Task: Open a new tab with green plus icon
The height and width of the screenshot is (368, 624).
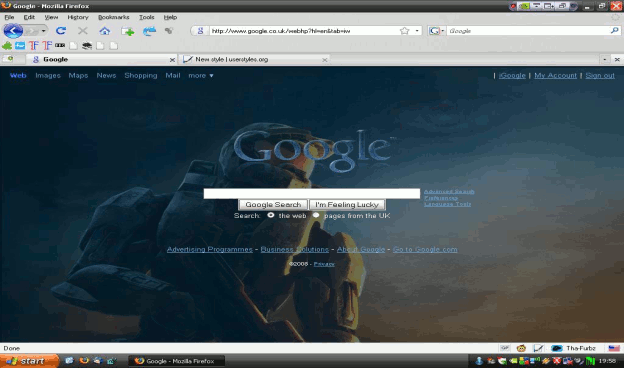Action: (x=127, y=31)
